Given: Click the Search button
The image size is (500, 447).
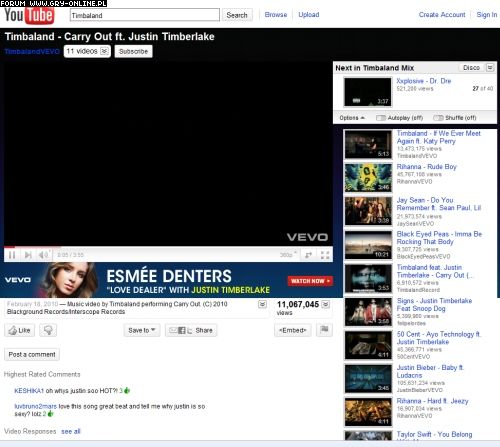Looking at the screenshot, I should (237, 15).
